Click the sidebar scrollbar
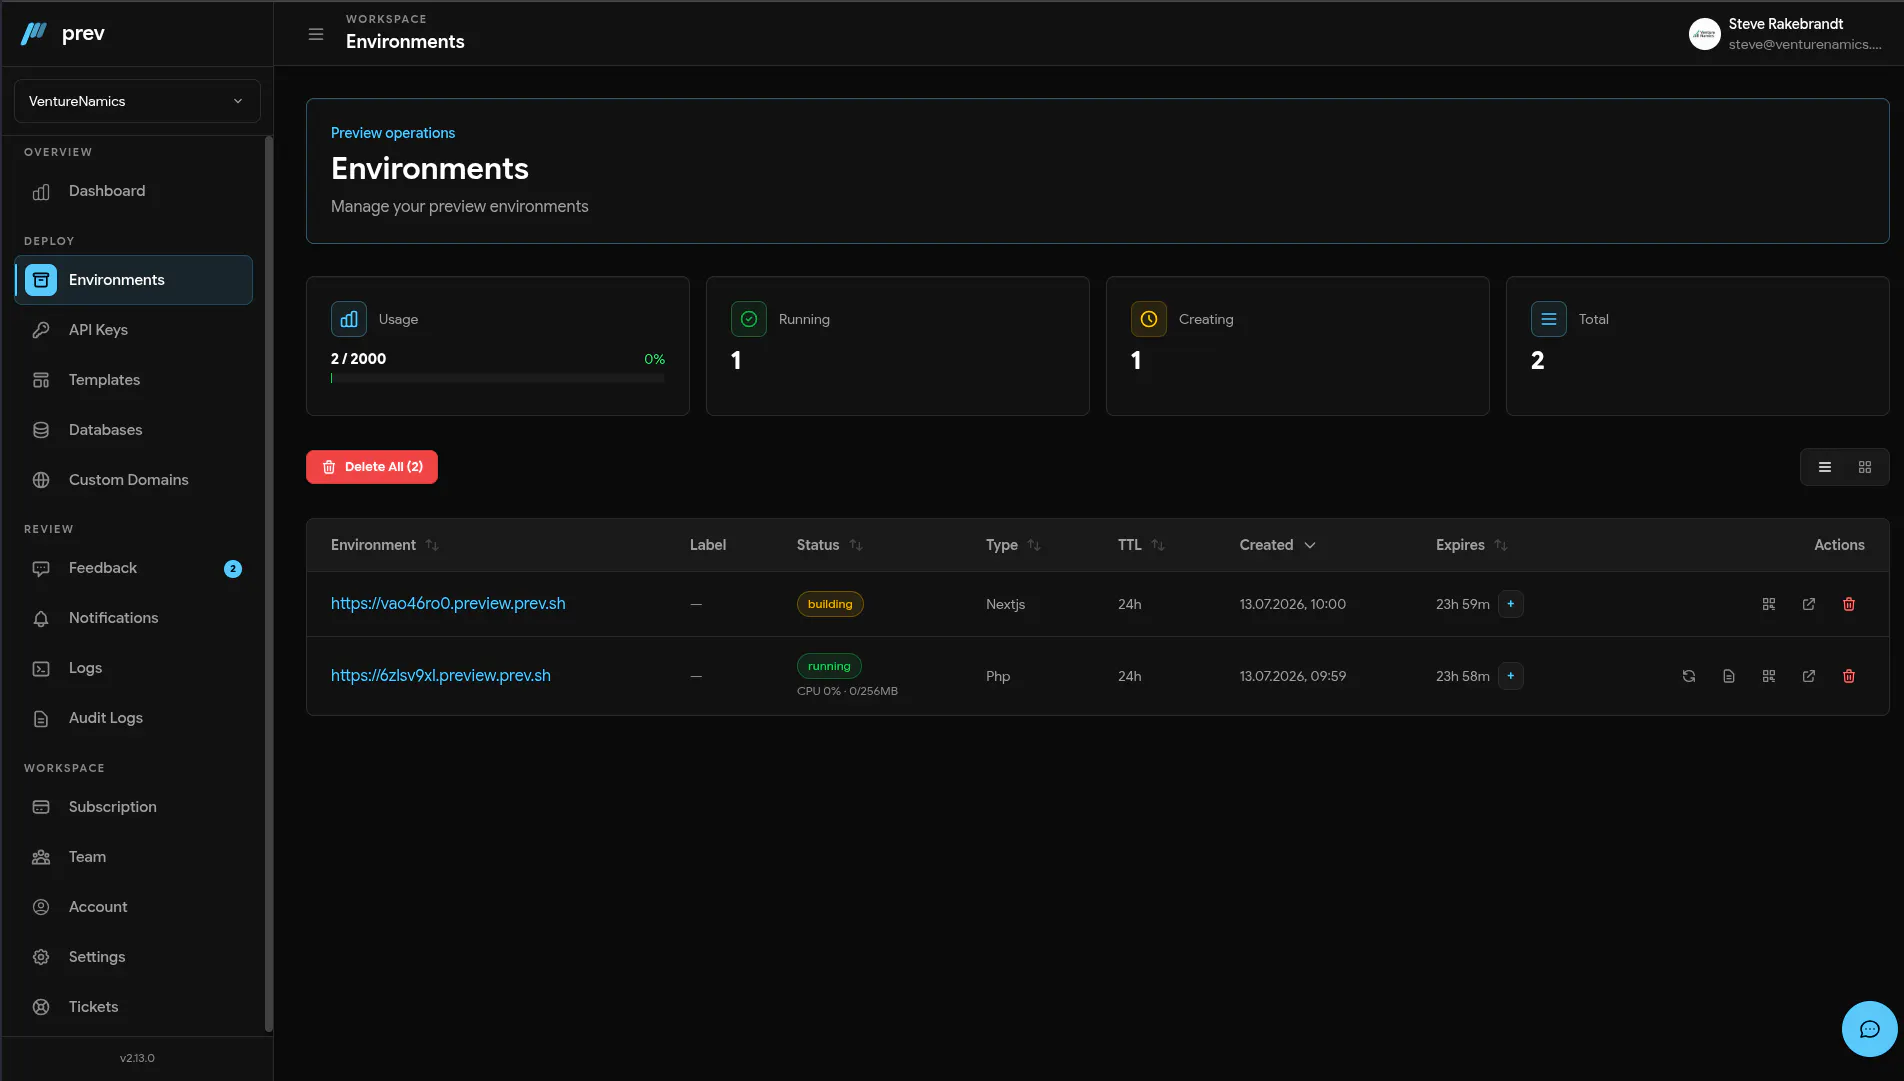The image size is (1904, 1081). (x=268, y=585)
